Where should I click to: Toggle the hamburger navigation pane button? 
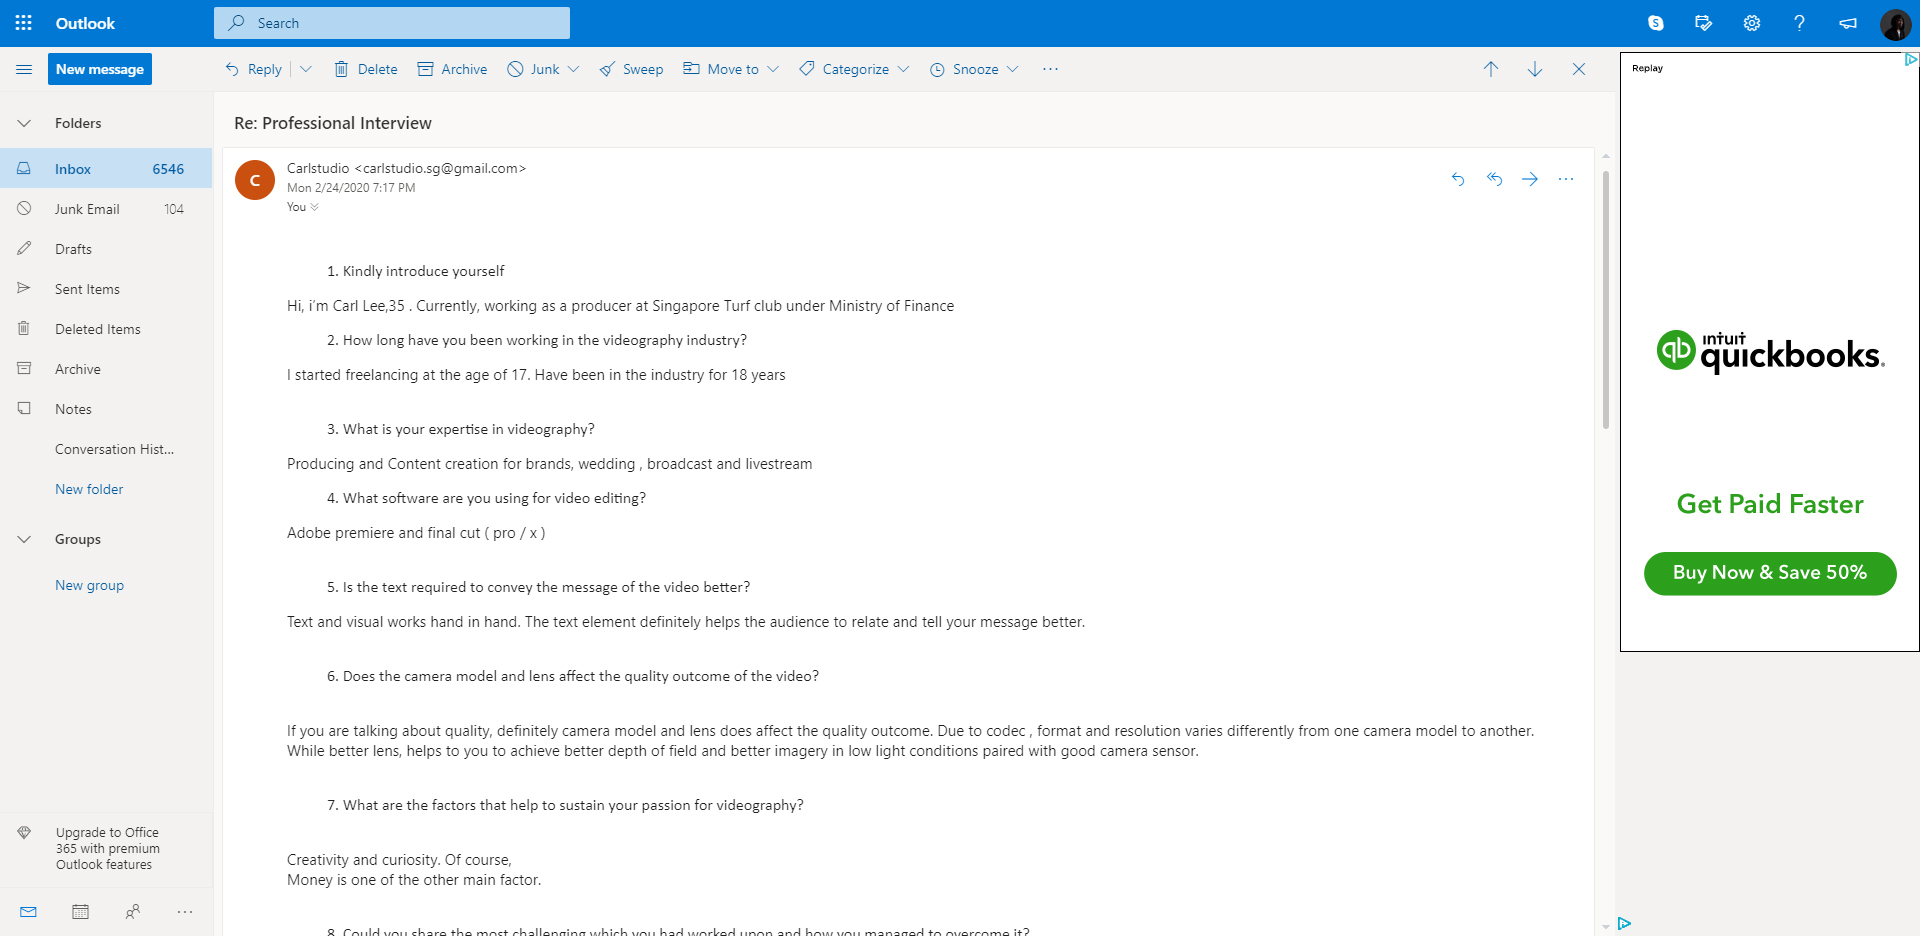point(24,69)
